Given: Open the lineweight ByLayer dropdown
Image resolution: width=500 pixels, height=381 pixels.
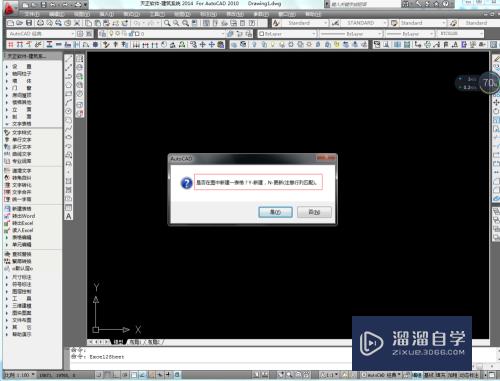Looking at the screenshot, I should (410, 34).
